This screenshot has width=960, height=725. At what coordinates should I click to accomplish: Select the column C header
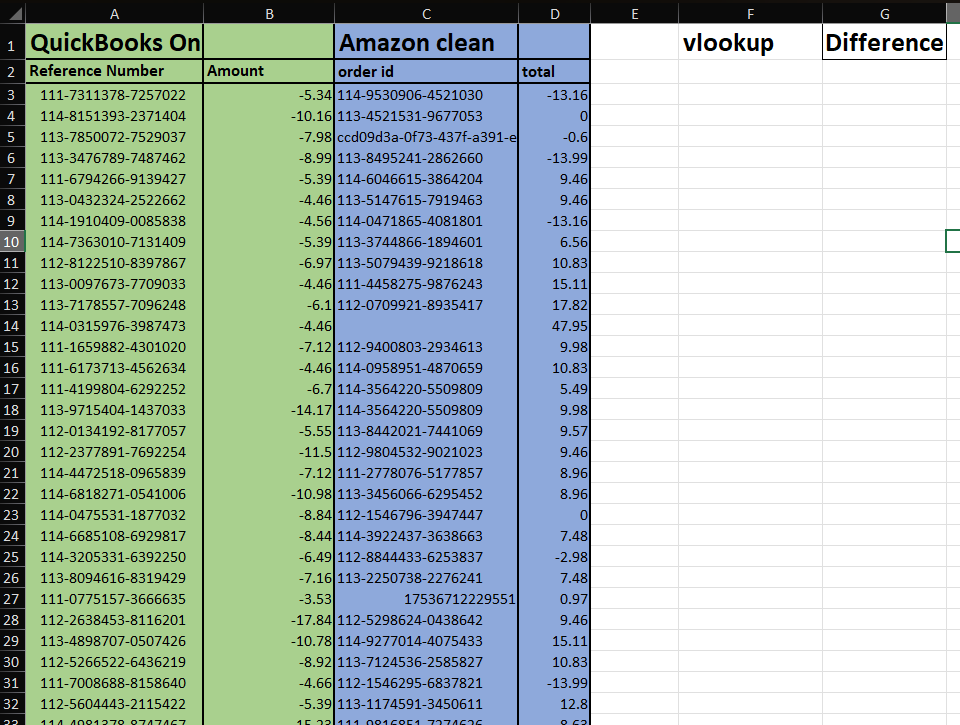426,13
